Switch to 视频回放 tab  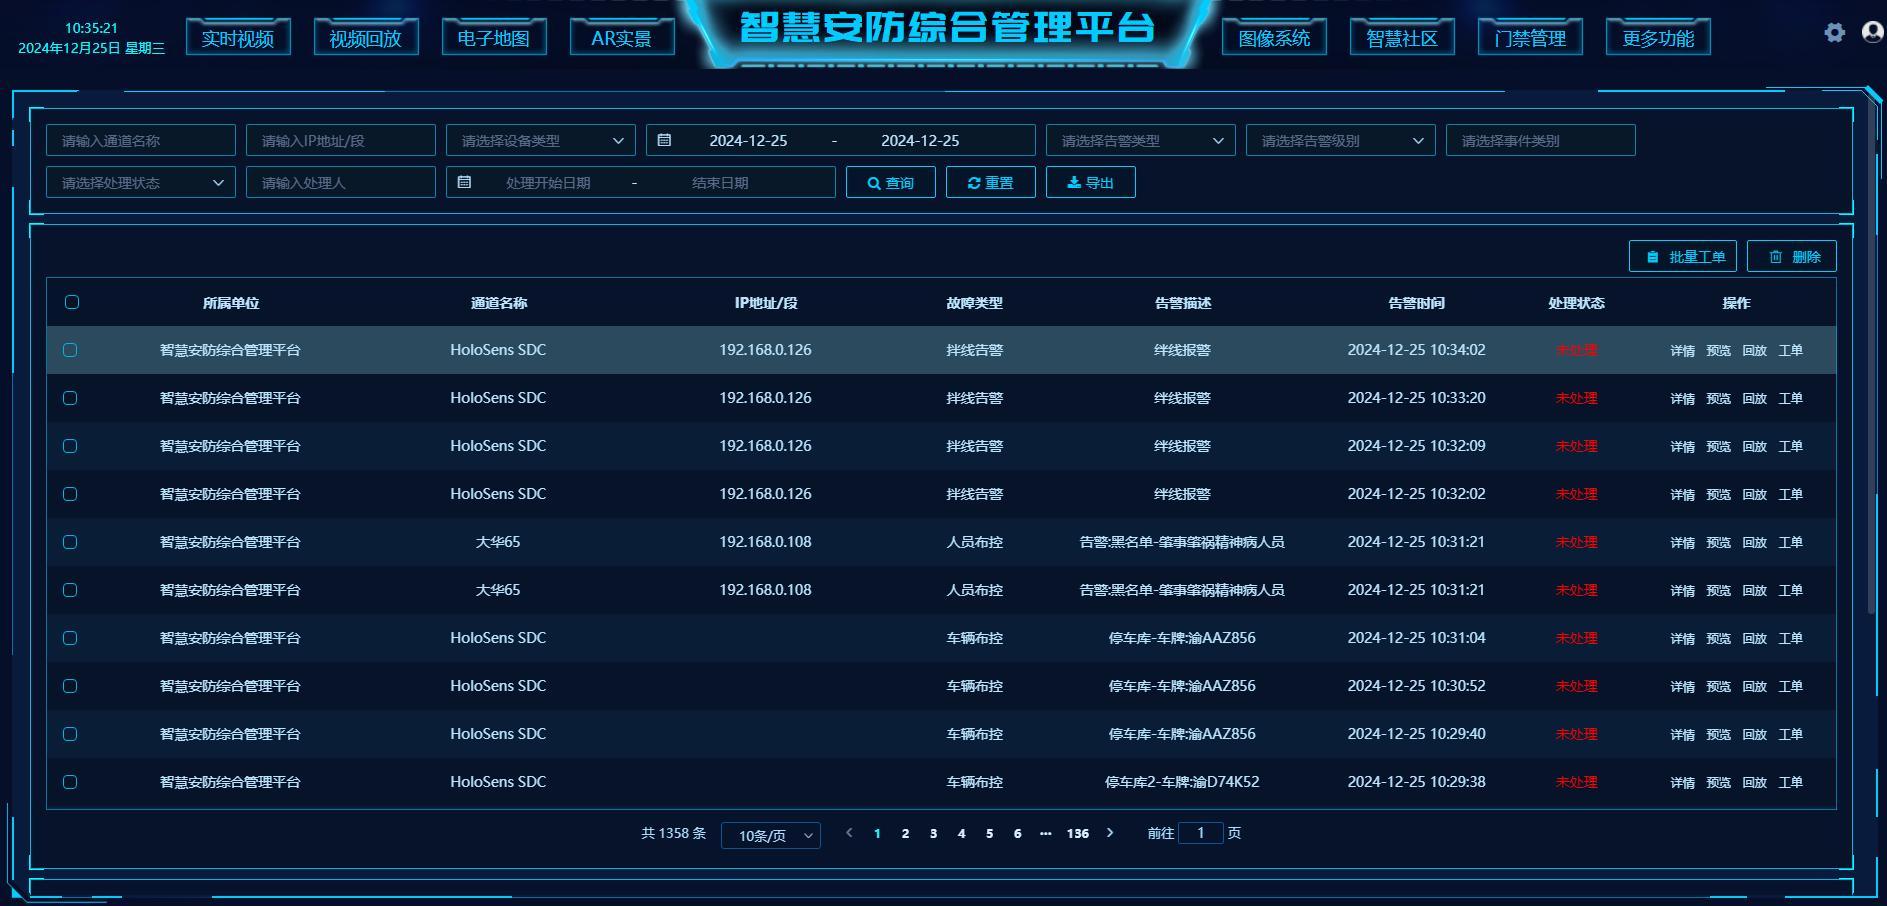pyautogui.click(x=366, y=38)
